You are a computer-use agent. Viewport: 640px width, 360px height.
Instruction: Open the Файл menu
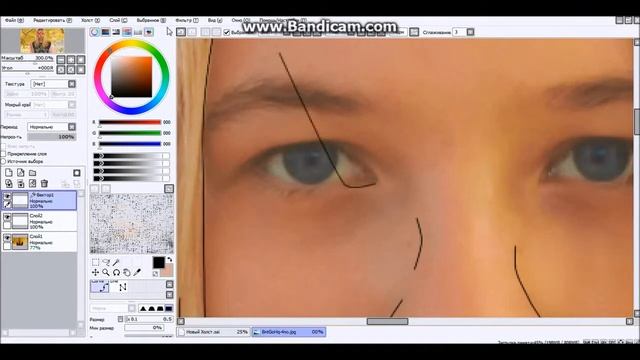coord(14,20)
